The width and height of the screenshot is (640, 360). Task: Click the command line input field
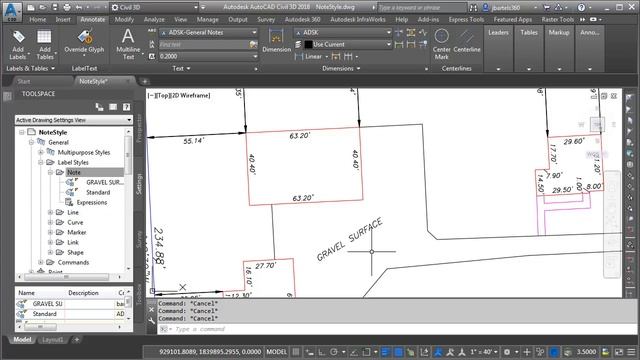coord(396,329)
